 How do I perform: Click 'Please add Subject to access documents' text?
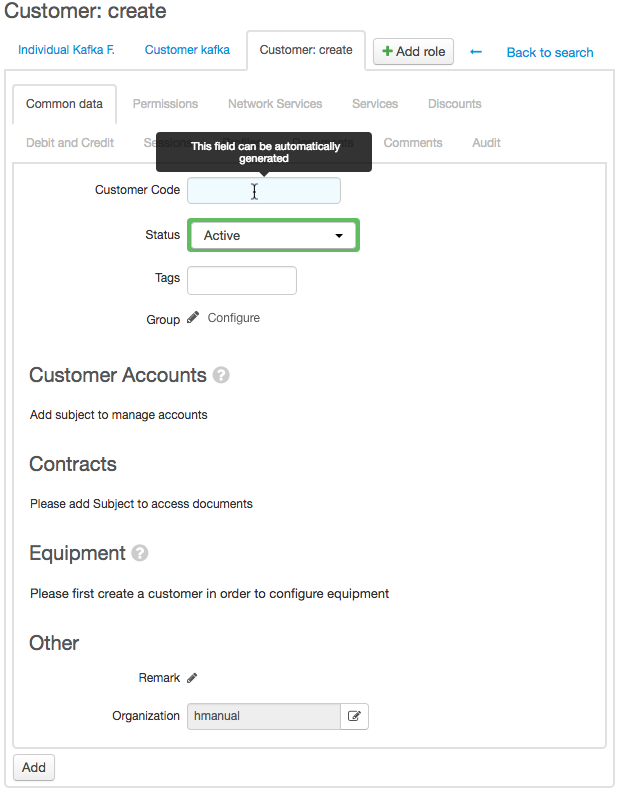pyautogui.click(x=141, y=504)
